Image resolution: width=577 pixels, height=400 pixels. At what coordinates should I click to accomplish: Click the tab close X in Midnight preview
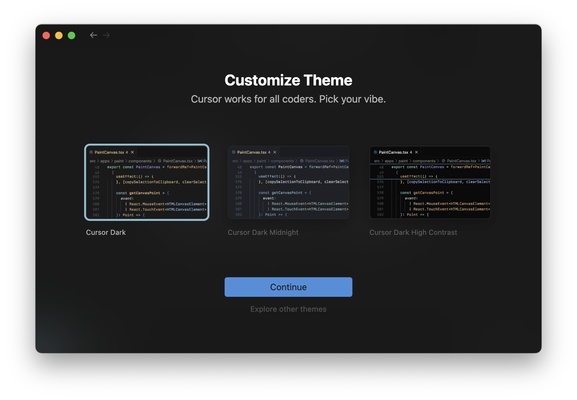click(275, 152)
